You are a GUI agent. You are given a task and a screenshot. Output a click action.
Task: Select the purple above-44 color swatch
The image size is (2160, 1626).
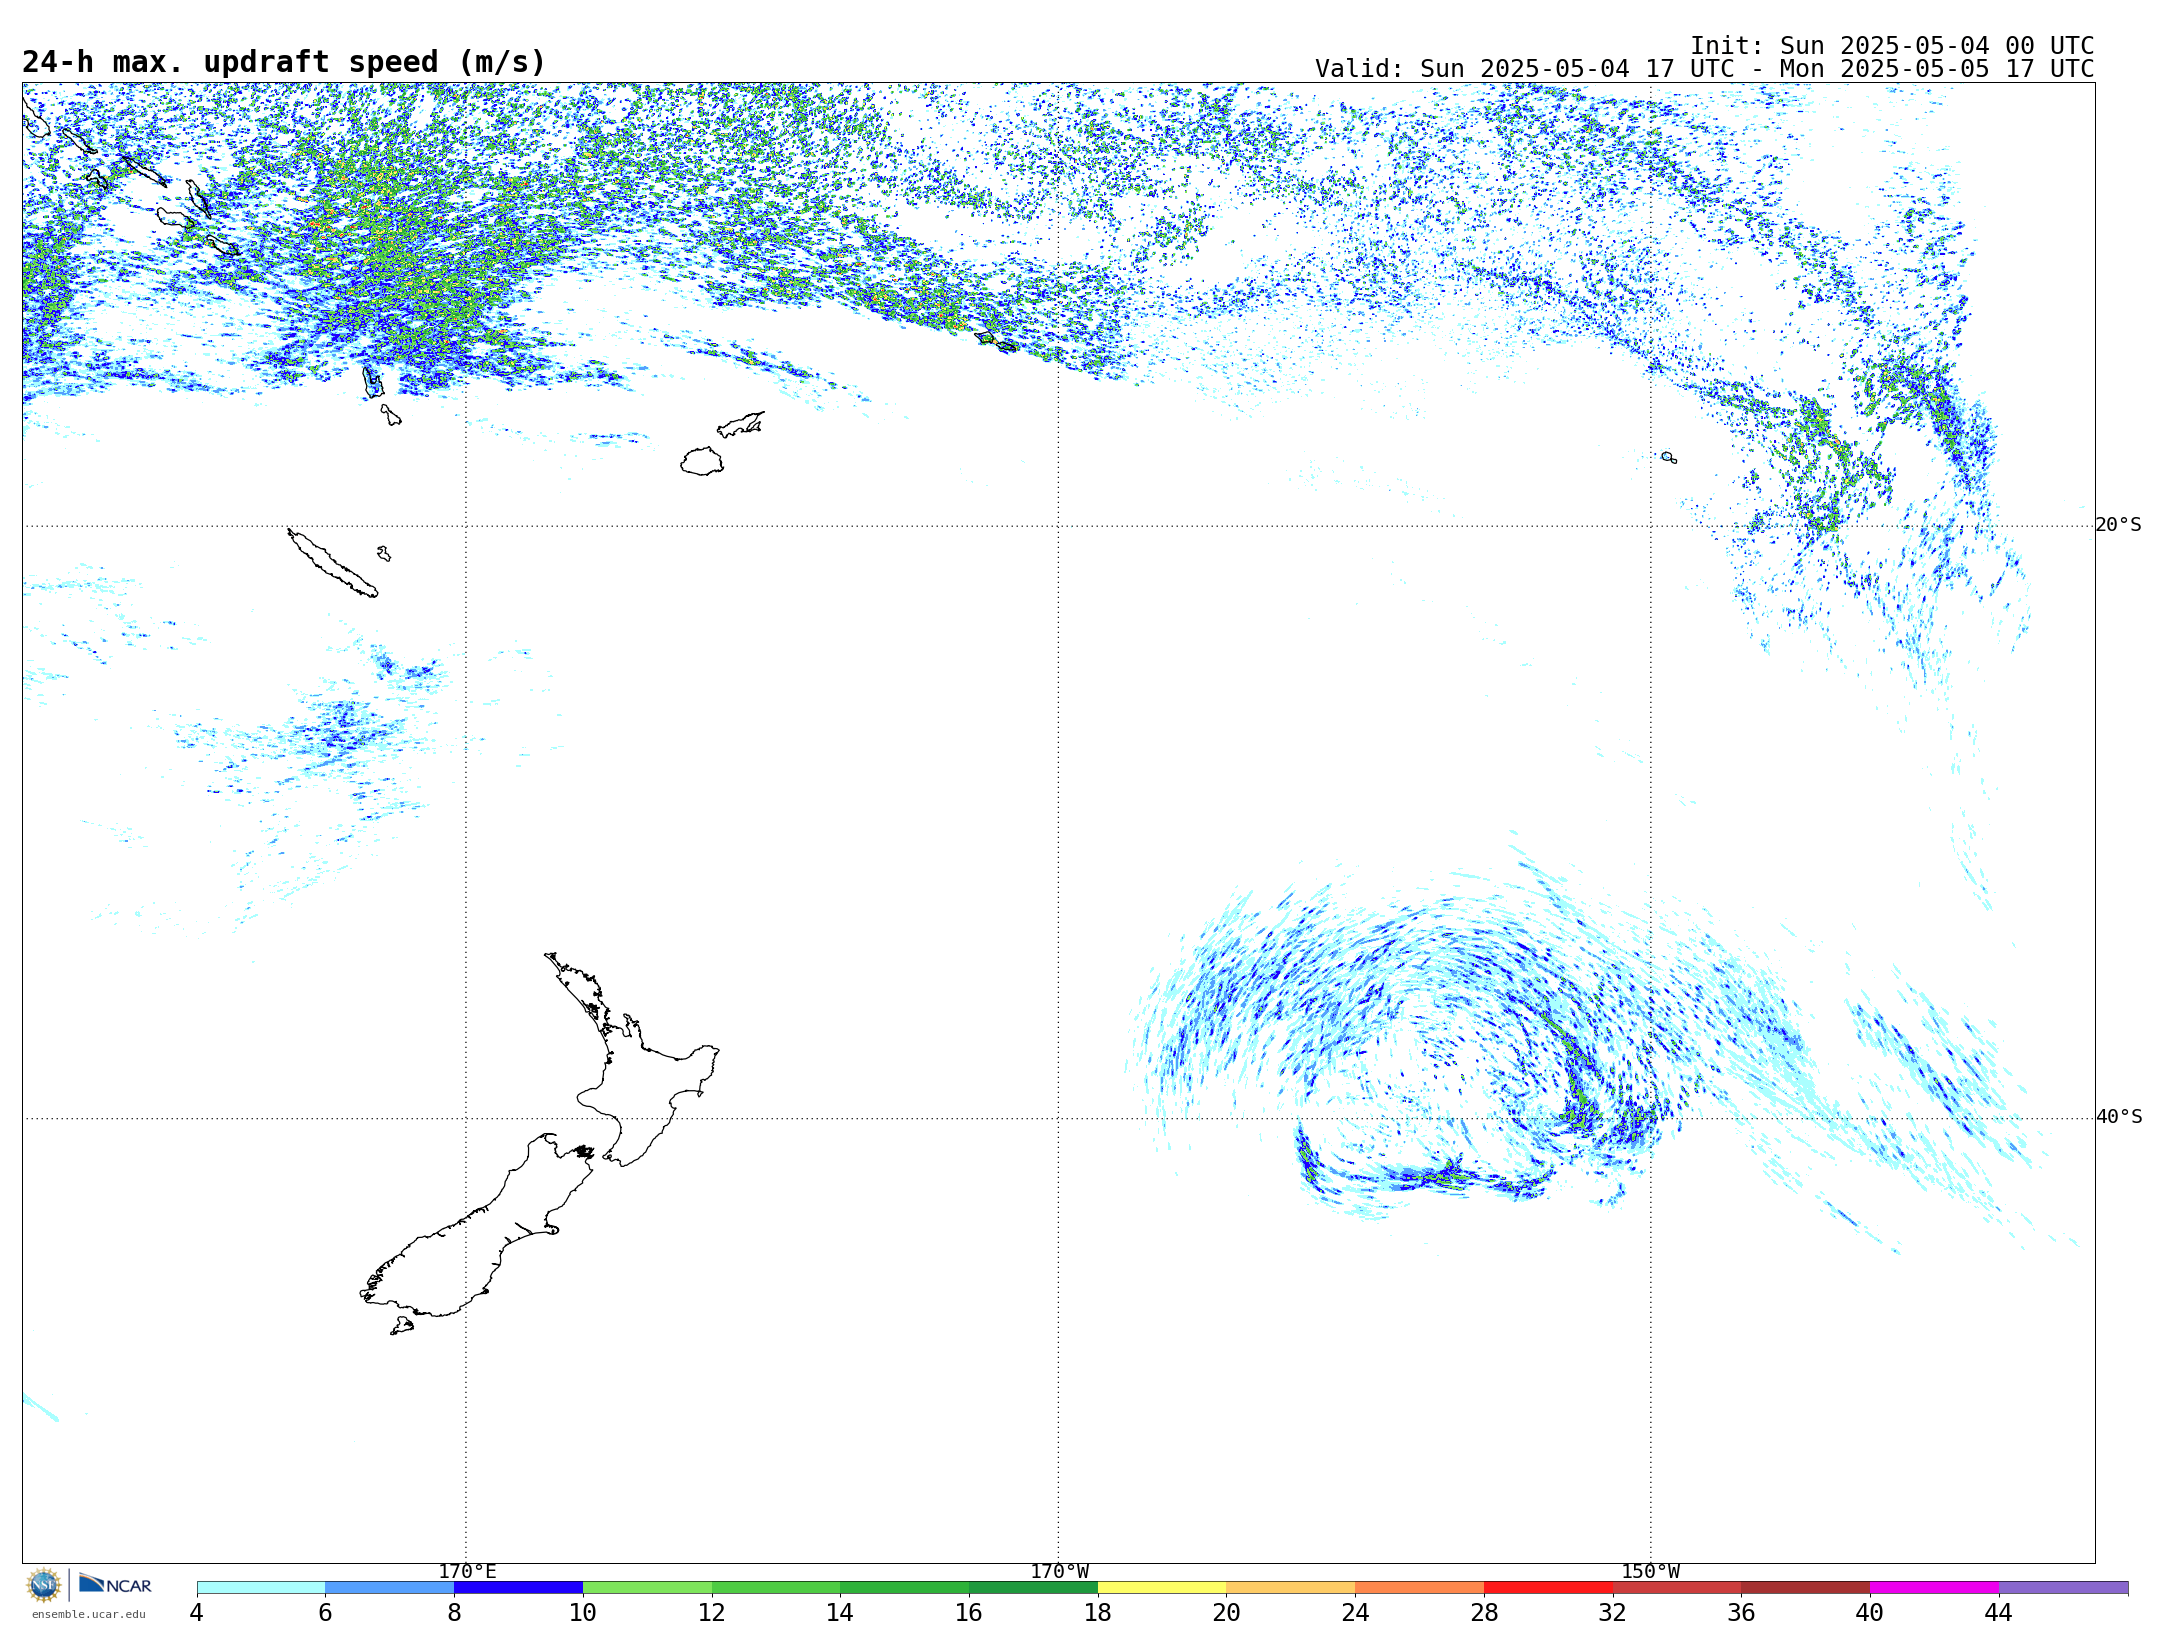coord(2064,1588)
